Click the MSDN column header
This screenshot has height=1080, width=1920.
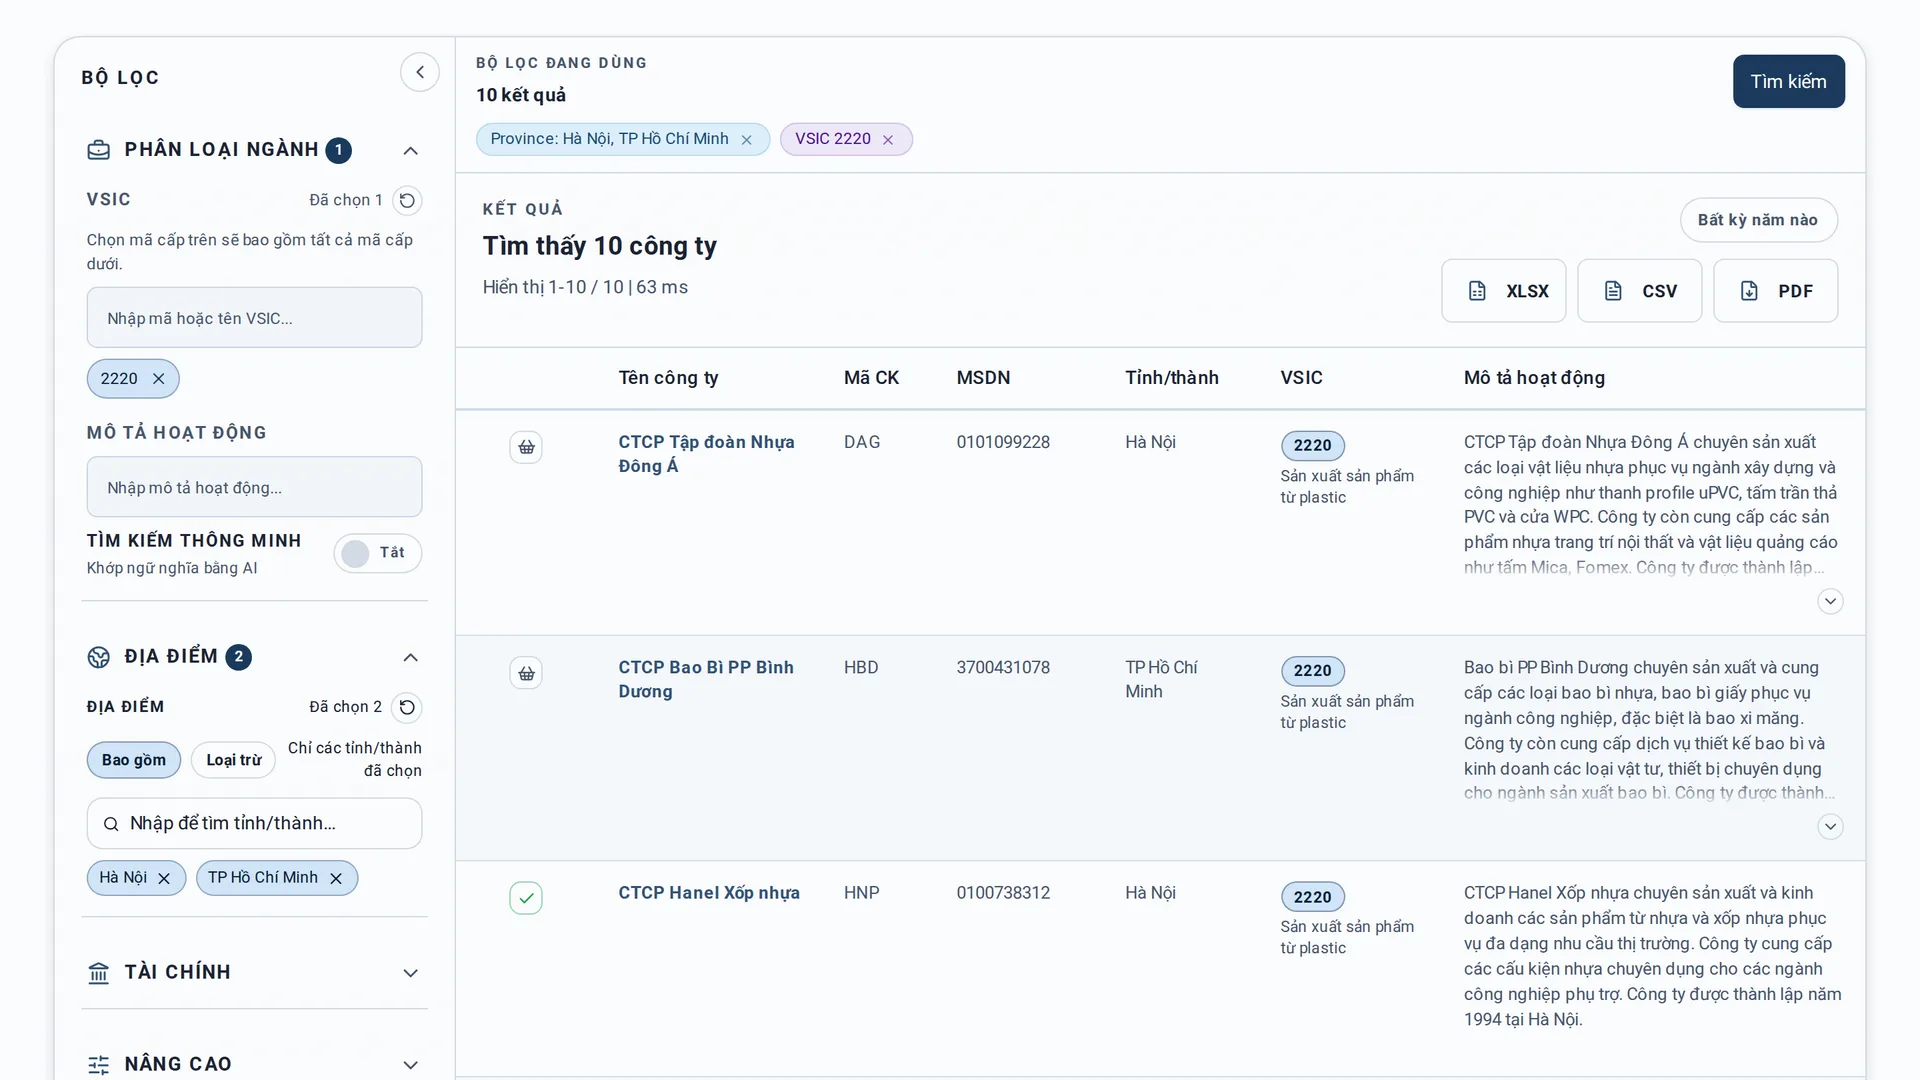click(x=983, y=378)
